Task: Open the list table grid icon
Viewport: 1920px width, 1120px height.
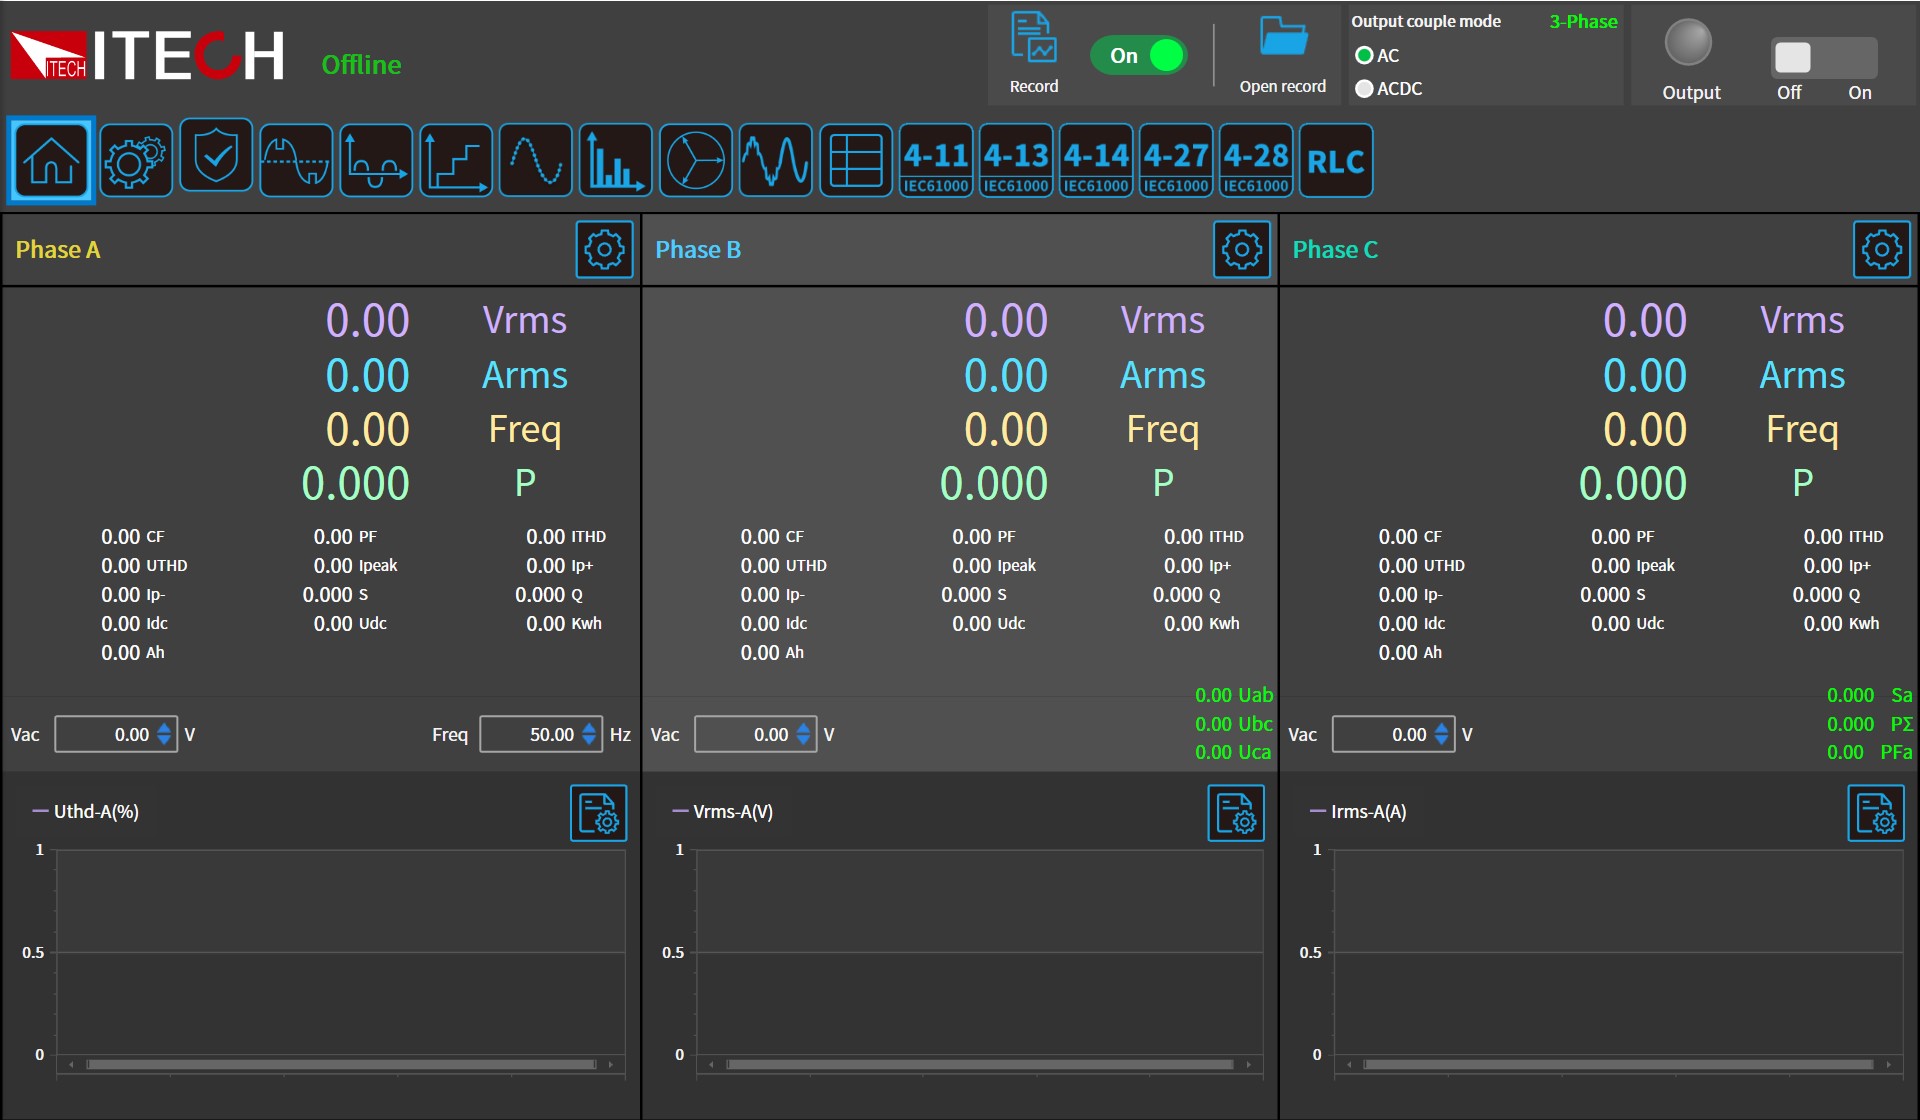Action: [x=856, y=161]
